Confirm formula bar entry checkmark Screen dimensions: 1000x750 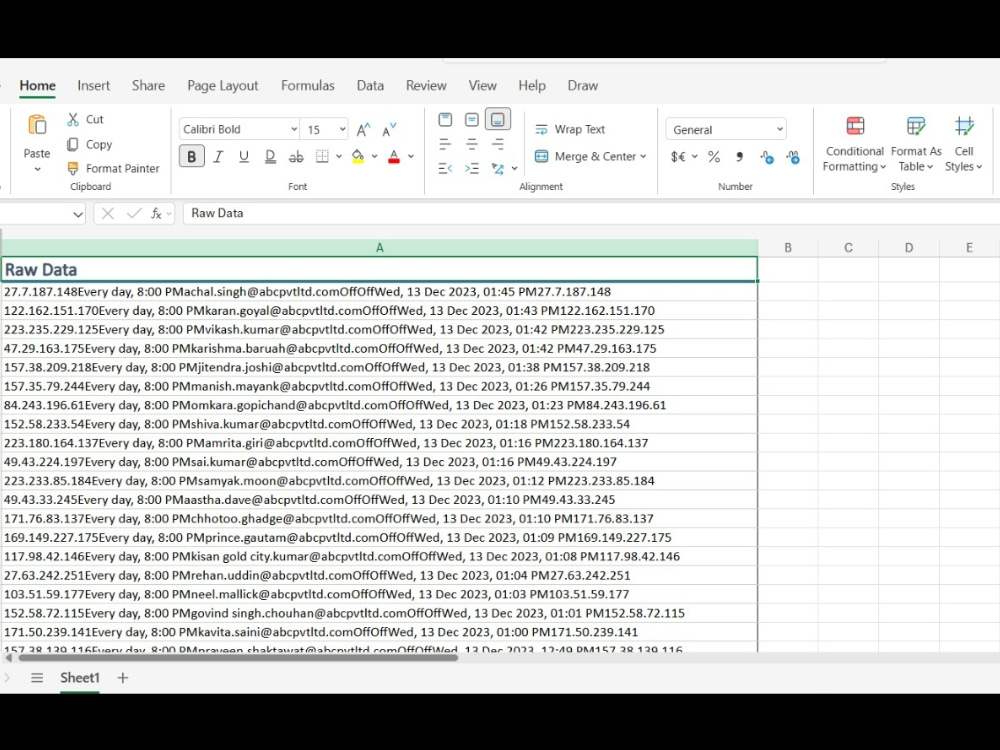[x=134, y=214]
